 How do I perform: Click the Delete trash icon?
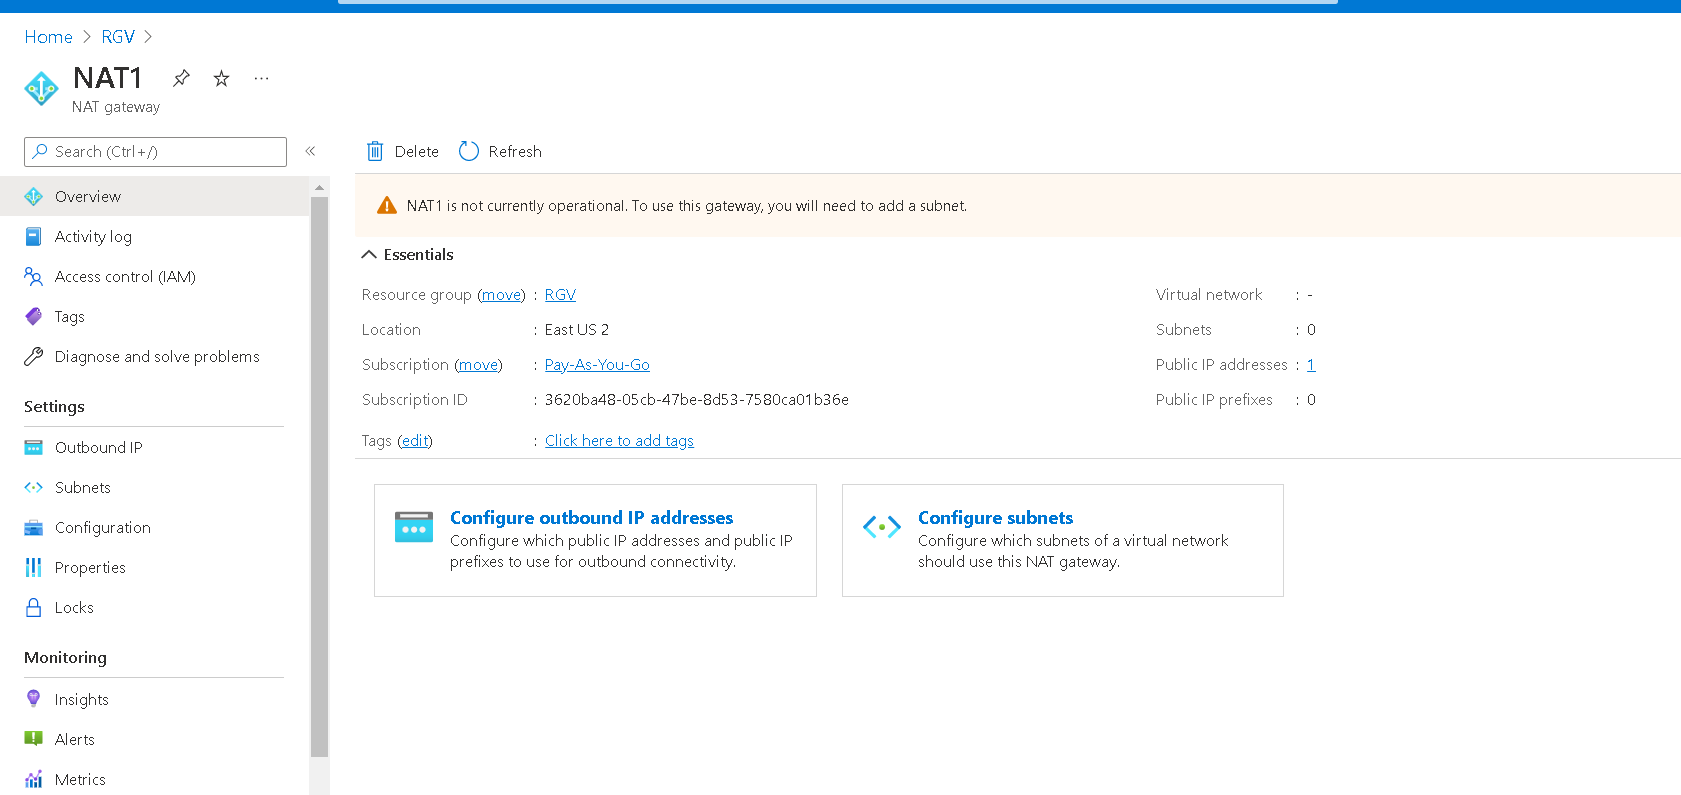tap(375, 151)
